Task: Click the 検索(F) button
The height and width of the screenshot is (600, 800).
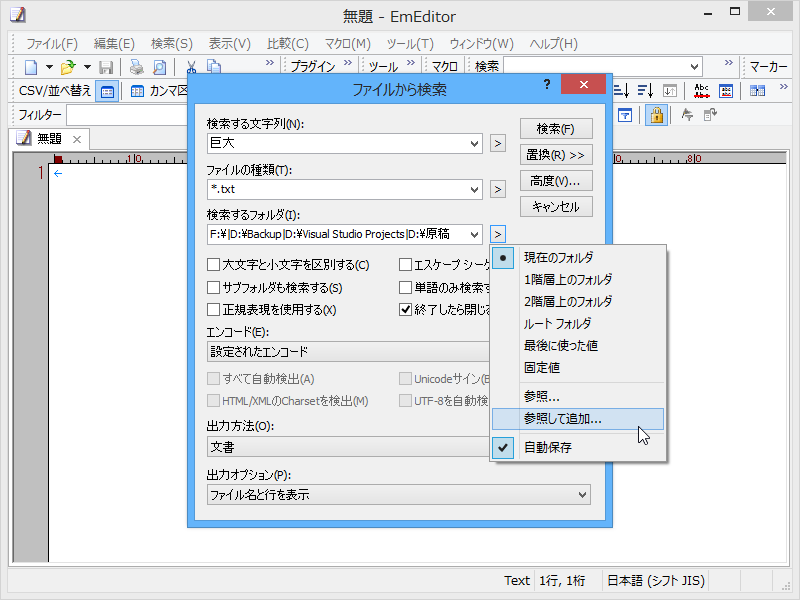Action: (x=555, y=128)
